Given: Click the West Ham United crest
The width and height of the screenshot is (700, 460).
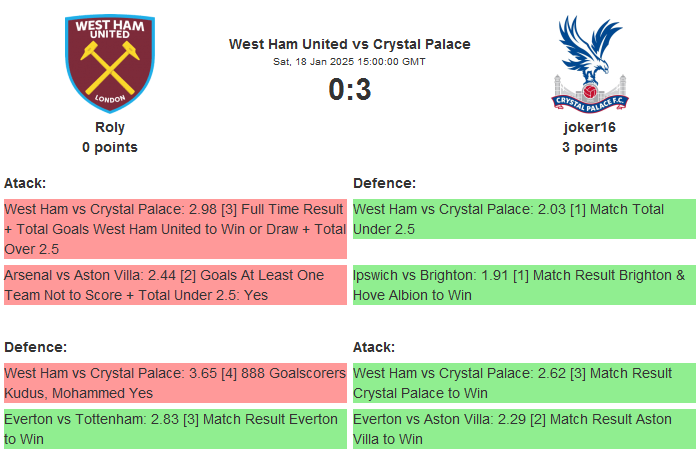Looking at the screenshot, I should click(x=110, y=62).
